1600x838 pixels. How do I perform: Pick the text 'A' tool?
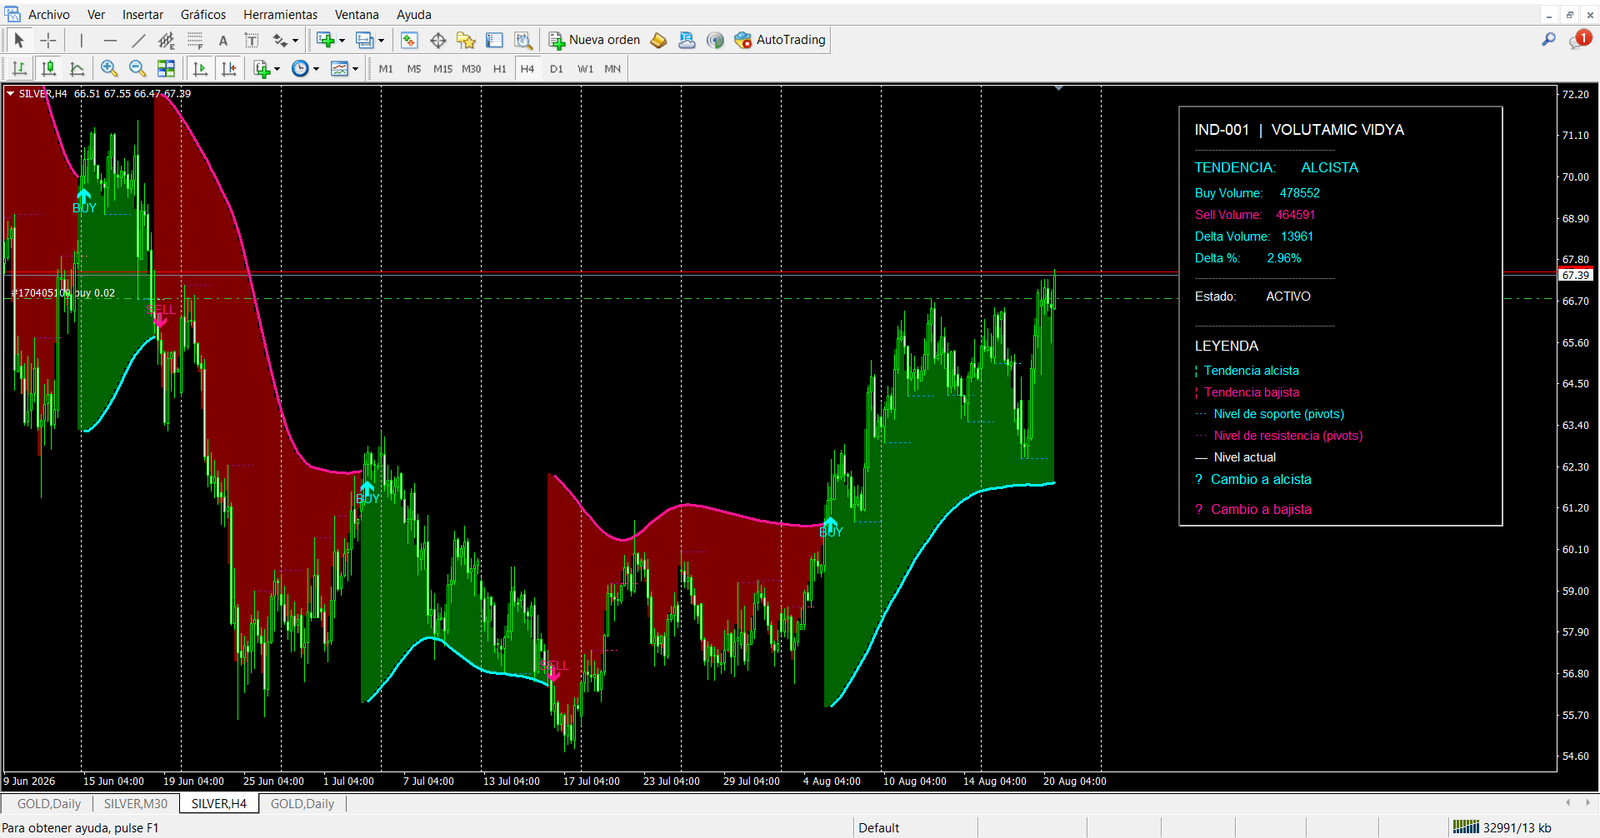(x=223, y=40)
